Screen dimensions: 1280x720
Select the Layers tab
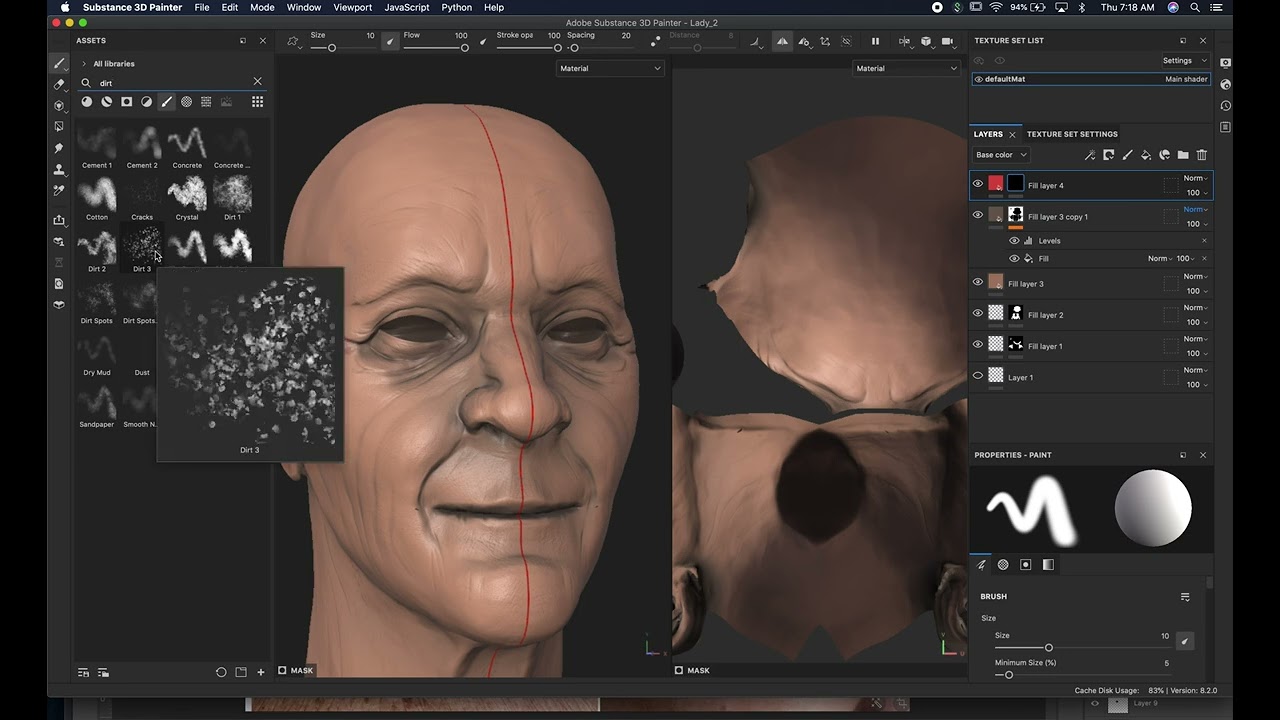(988, 134)
